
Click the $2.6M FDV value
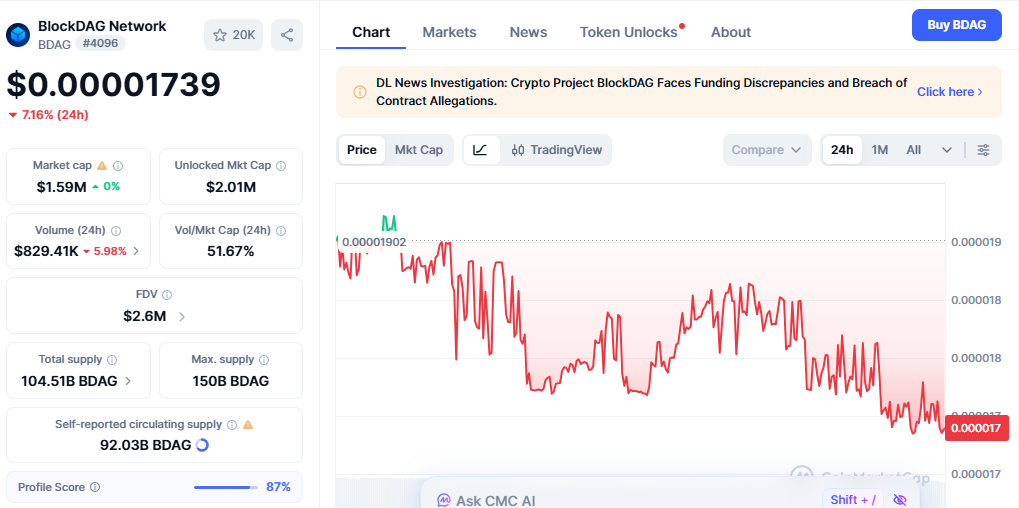(144, 317)
